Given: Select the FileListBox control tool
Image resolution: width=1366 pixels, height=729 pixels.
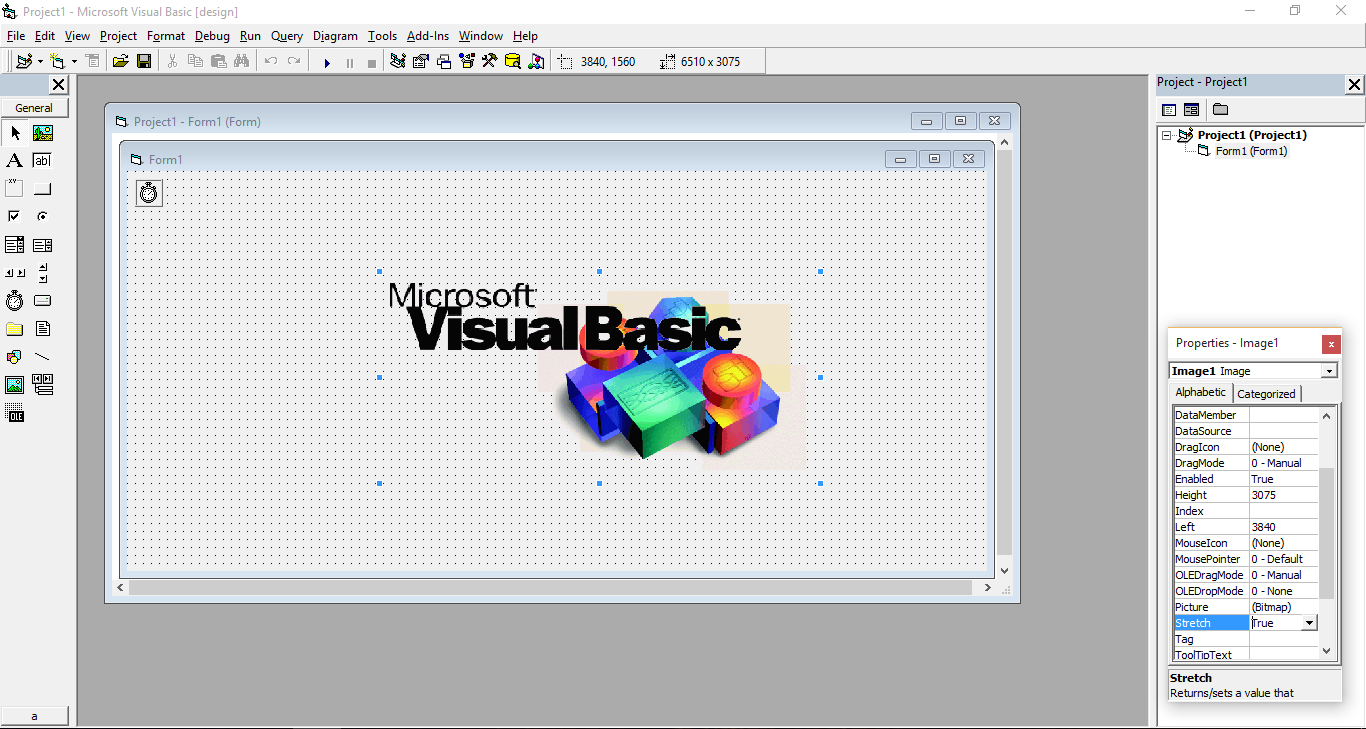Looking at the screenshot, I should 43,329.
